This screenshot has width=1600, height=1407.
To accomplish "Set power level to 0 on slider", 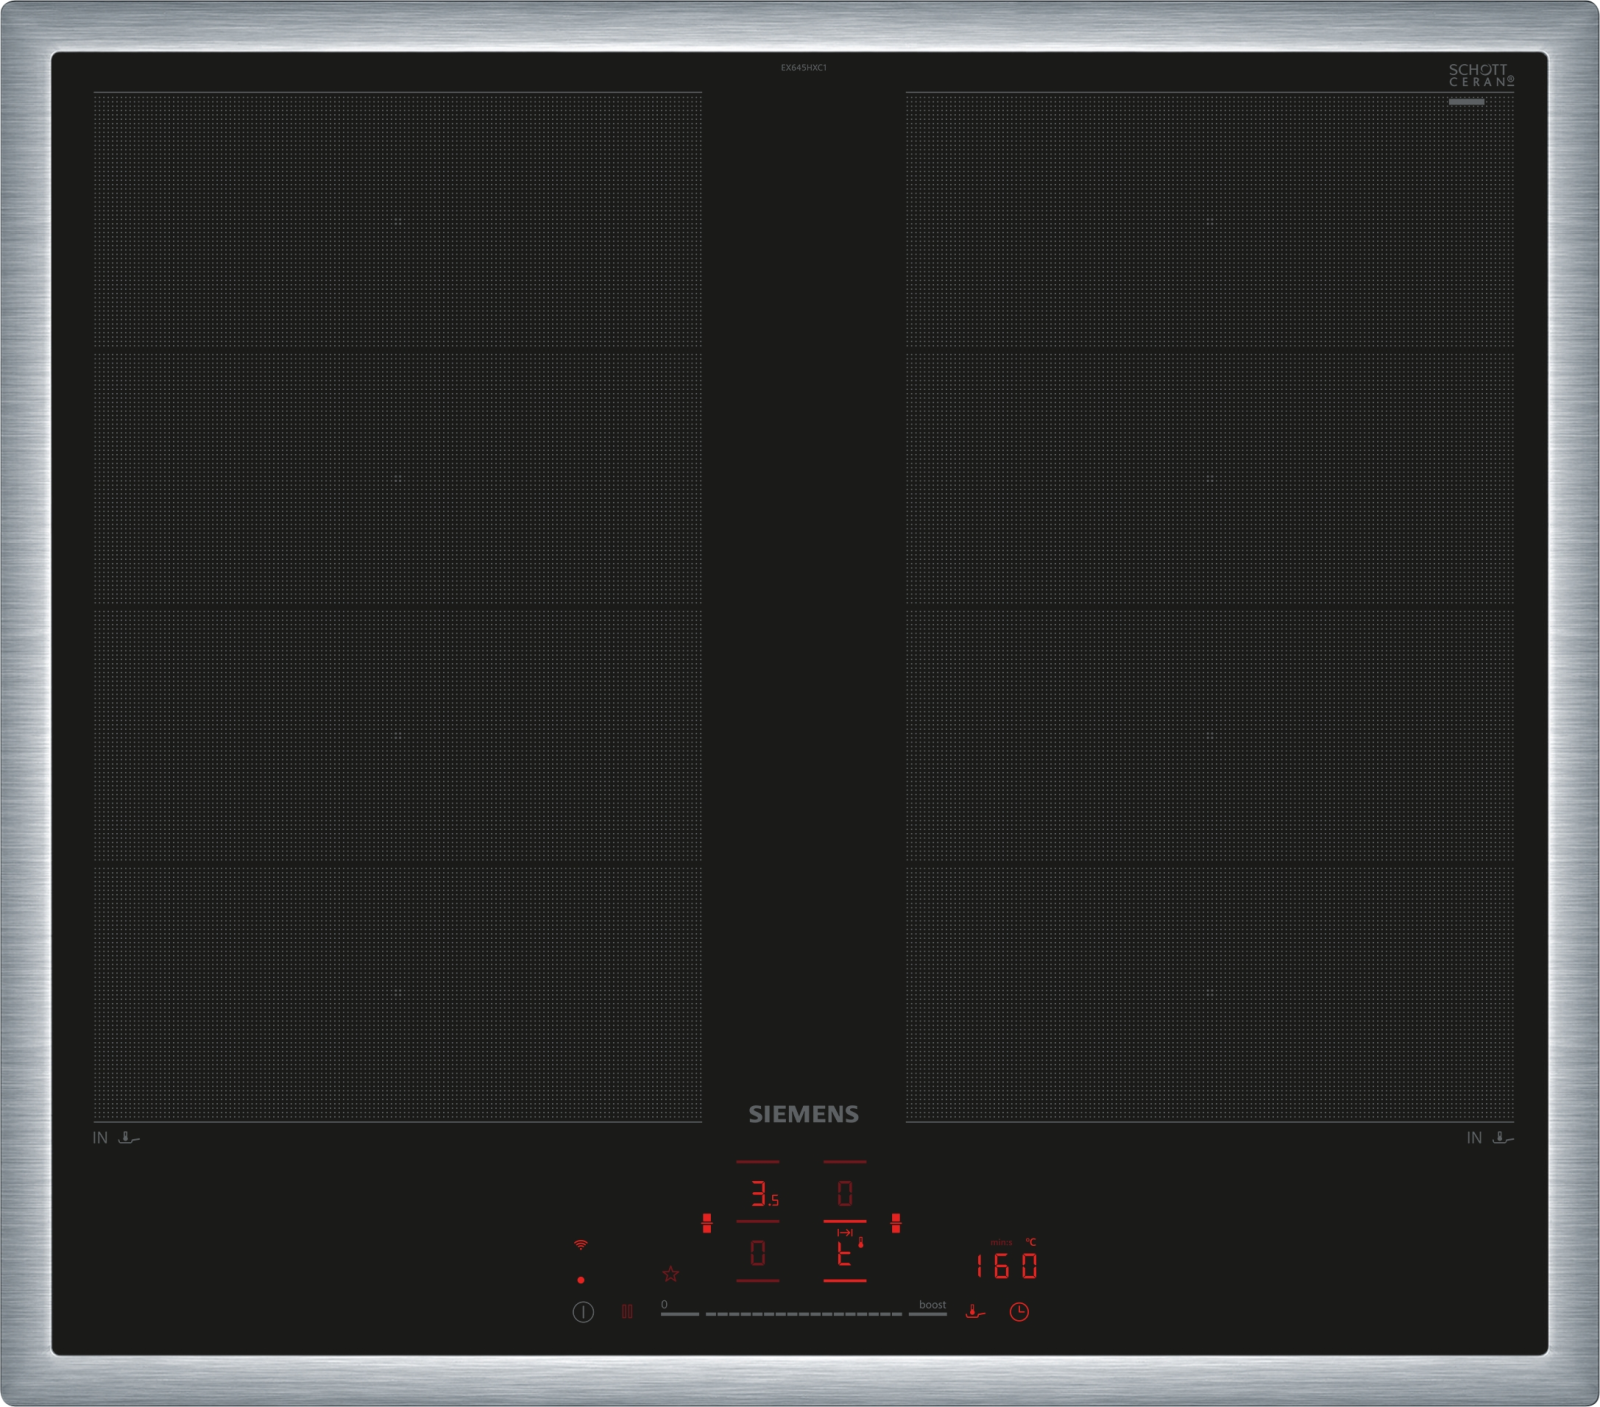I will click(x=679, y=1314).
